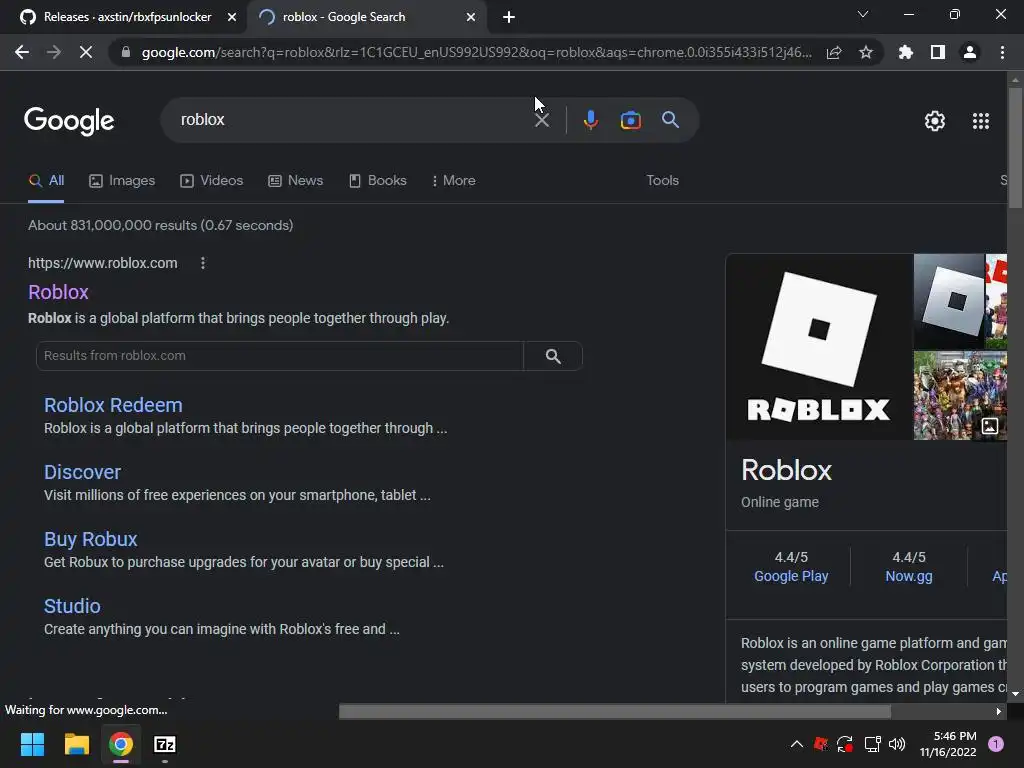1024x768 pixels.
Task: Open the large Roblox logo image
Action: pyautogui.click(x=819, y=346)
